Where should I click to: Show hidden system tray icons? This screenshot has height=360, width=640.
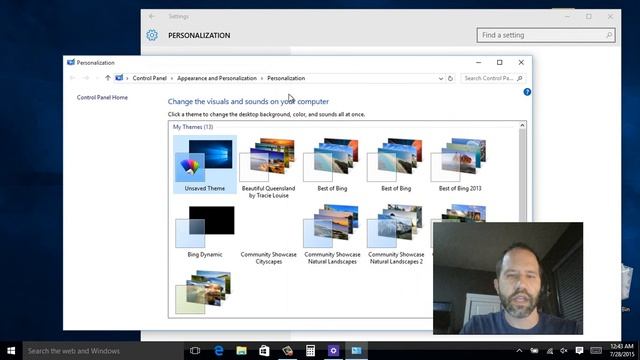(519, 351)
